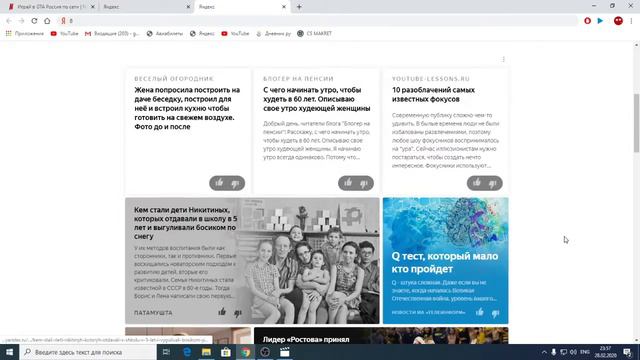Screen dimensions: 640x360
Task: Open the Windows Start menu
Action: pyautogui.click(x=9, y=352)
